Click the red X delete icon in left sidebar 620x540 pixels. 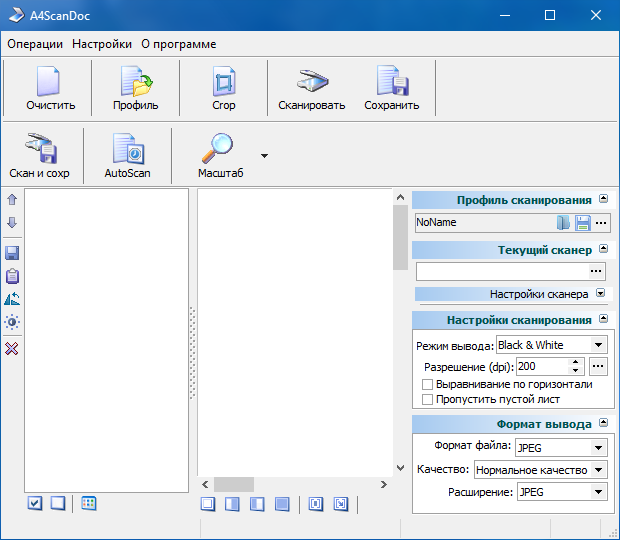pyautogui.click(x=12, y=348)
